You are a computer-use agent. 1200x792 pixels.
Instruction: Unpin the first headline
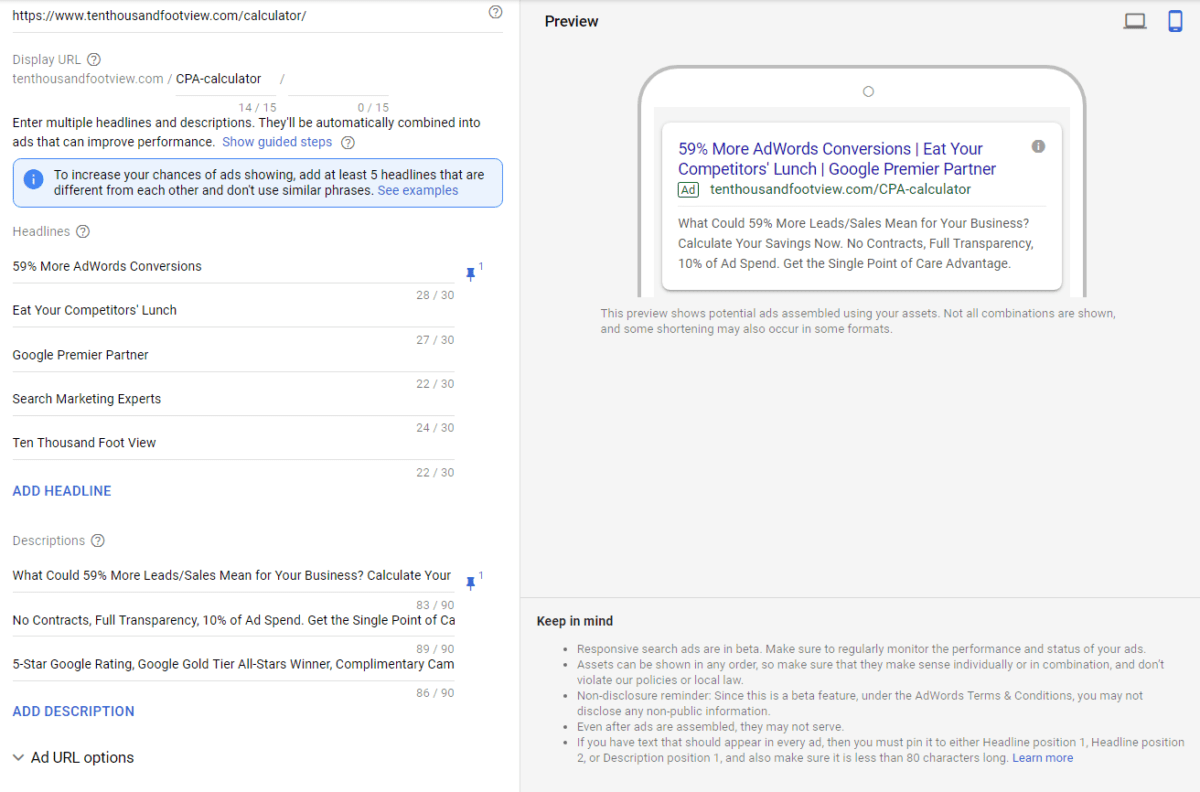click(470, 273)
